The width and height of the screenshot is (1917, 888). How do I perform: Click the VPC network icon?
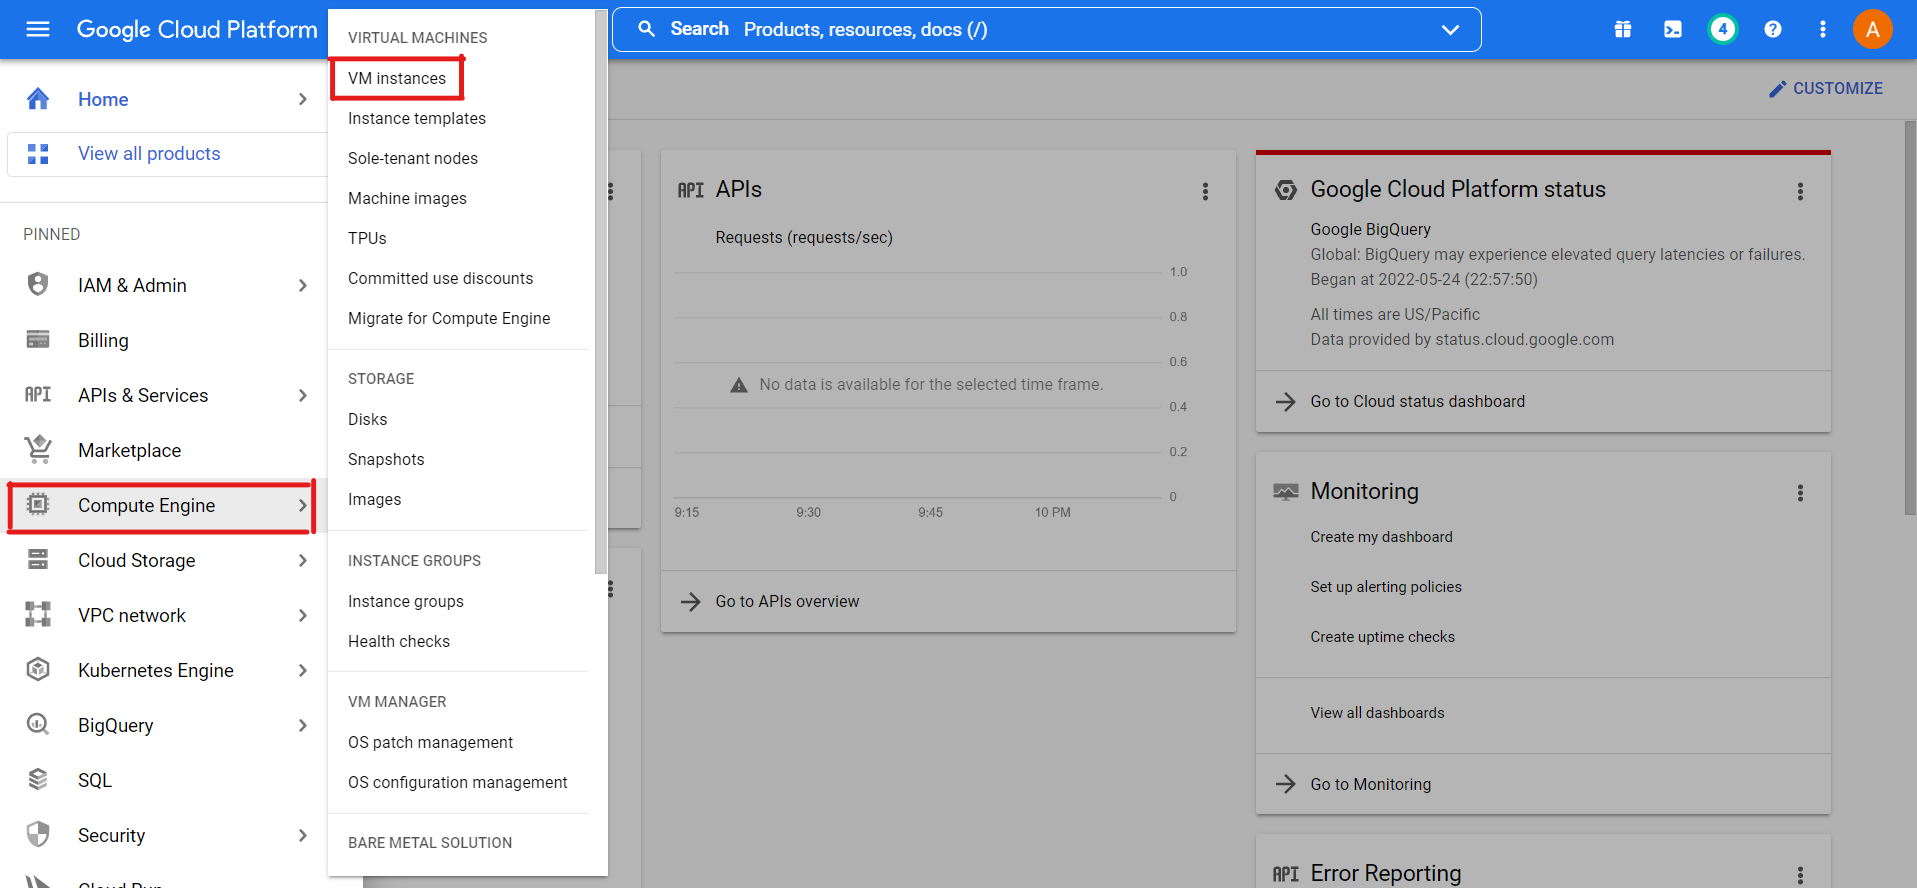point(38,615)
